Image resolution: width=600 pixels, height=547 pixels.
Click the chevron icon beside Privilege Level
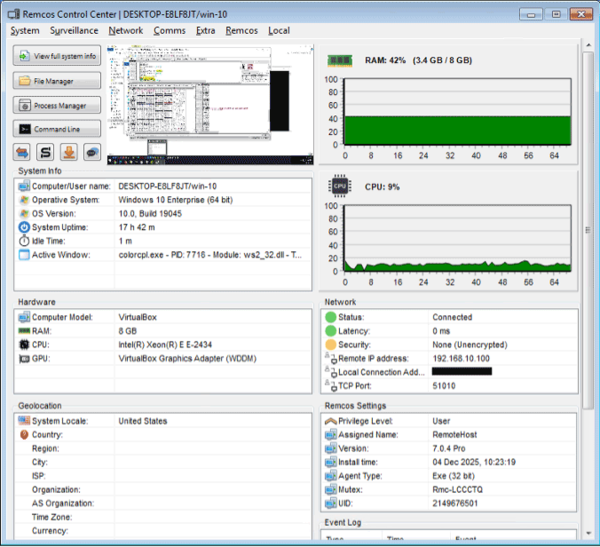tap(332, 421)
